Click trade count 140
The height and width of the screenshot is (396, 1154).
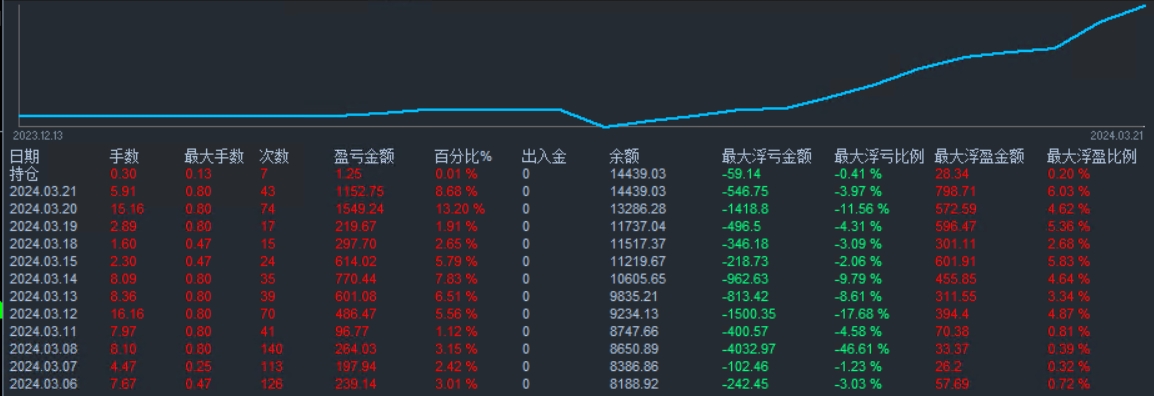271,349
